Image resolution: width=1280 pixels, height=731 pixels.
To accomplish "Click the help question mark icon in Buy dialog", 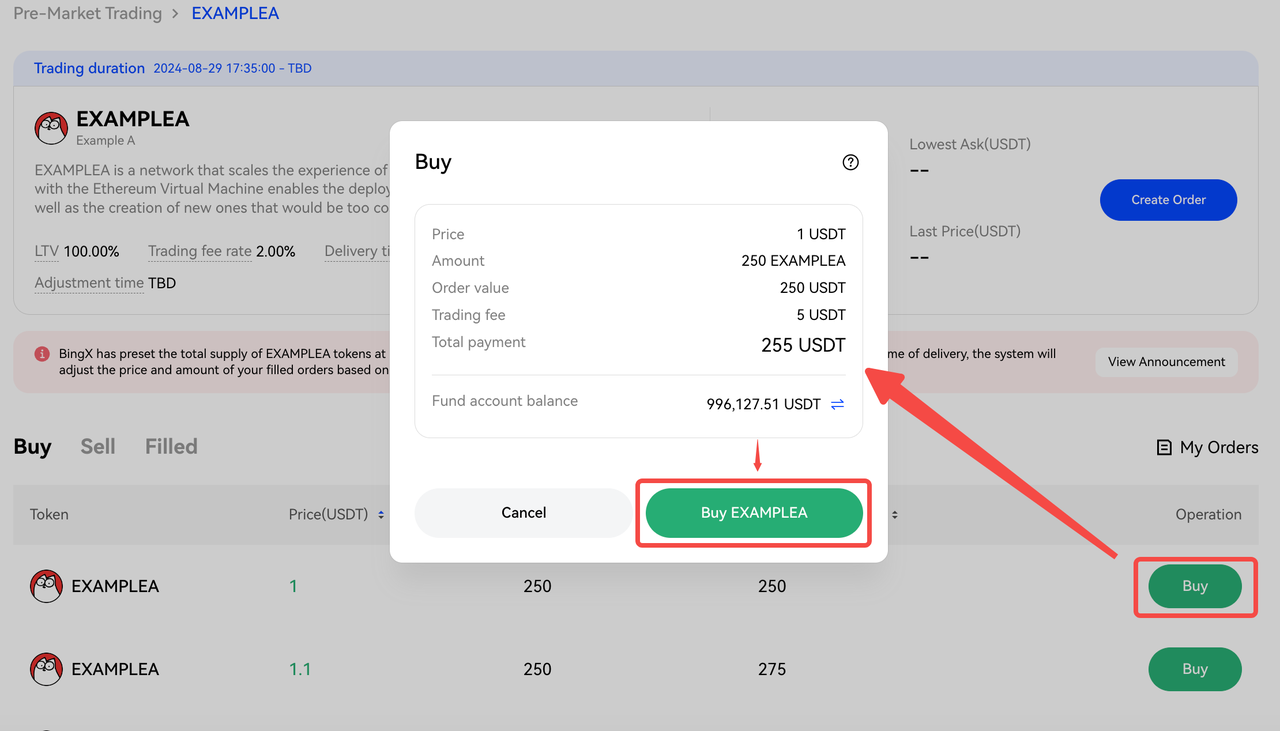I will (x=850, y=162).
